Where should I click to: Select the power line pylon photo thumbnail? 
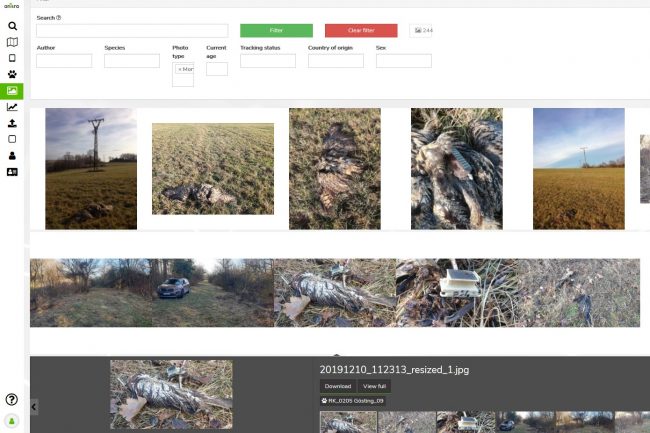(90, 169)
